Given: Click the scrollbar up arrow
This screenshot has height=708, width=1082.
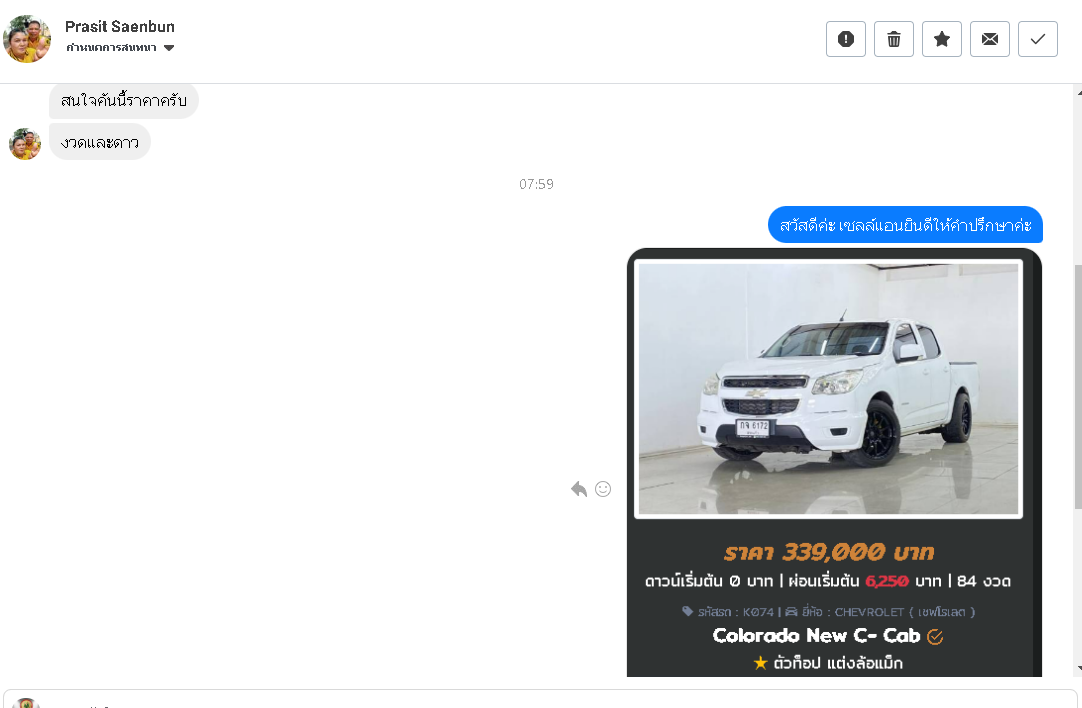Looking at the screenshot, I should pyautogui.click(x=1079, y=92).
